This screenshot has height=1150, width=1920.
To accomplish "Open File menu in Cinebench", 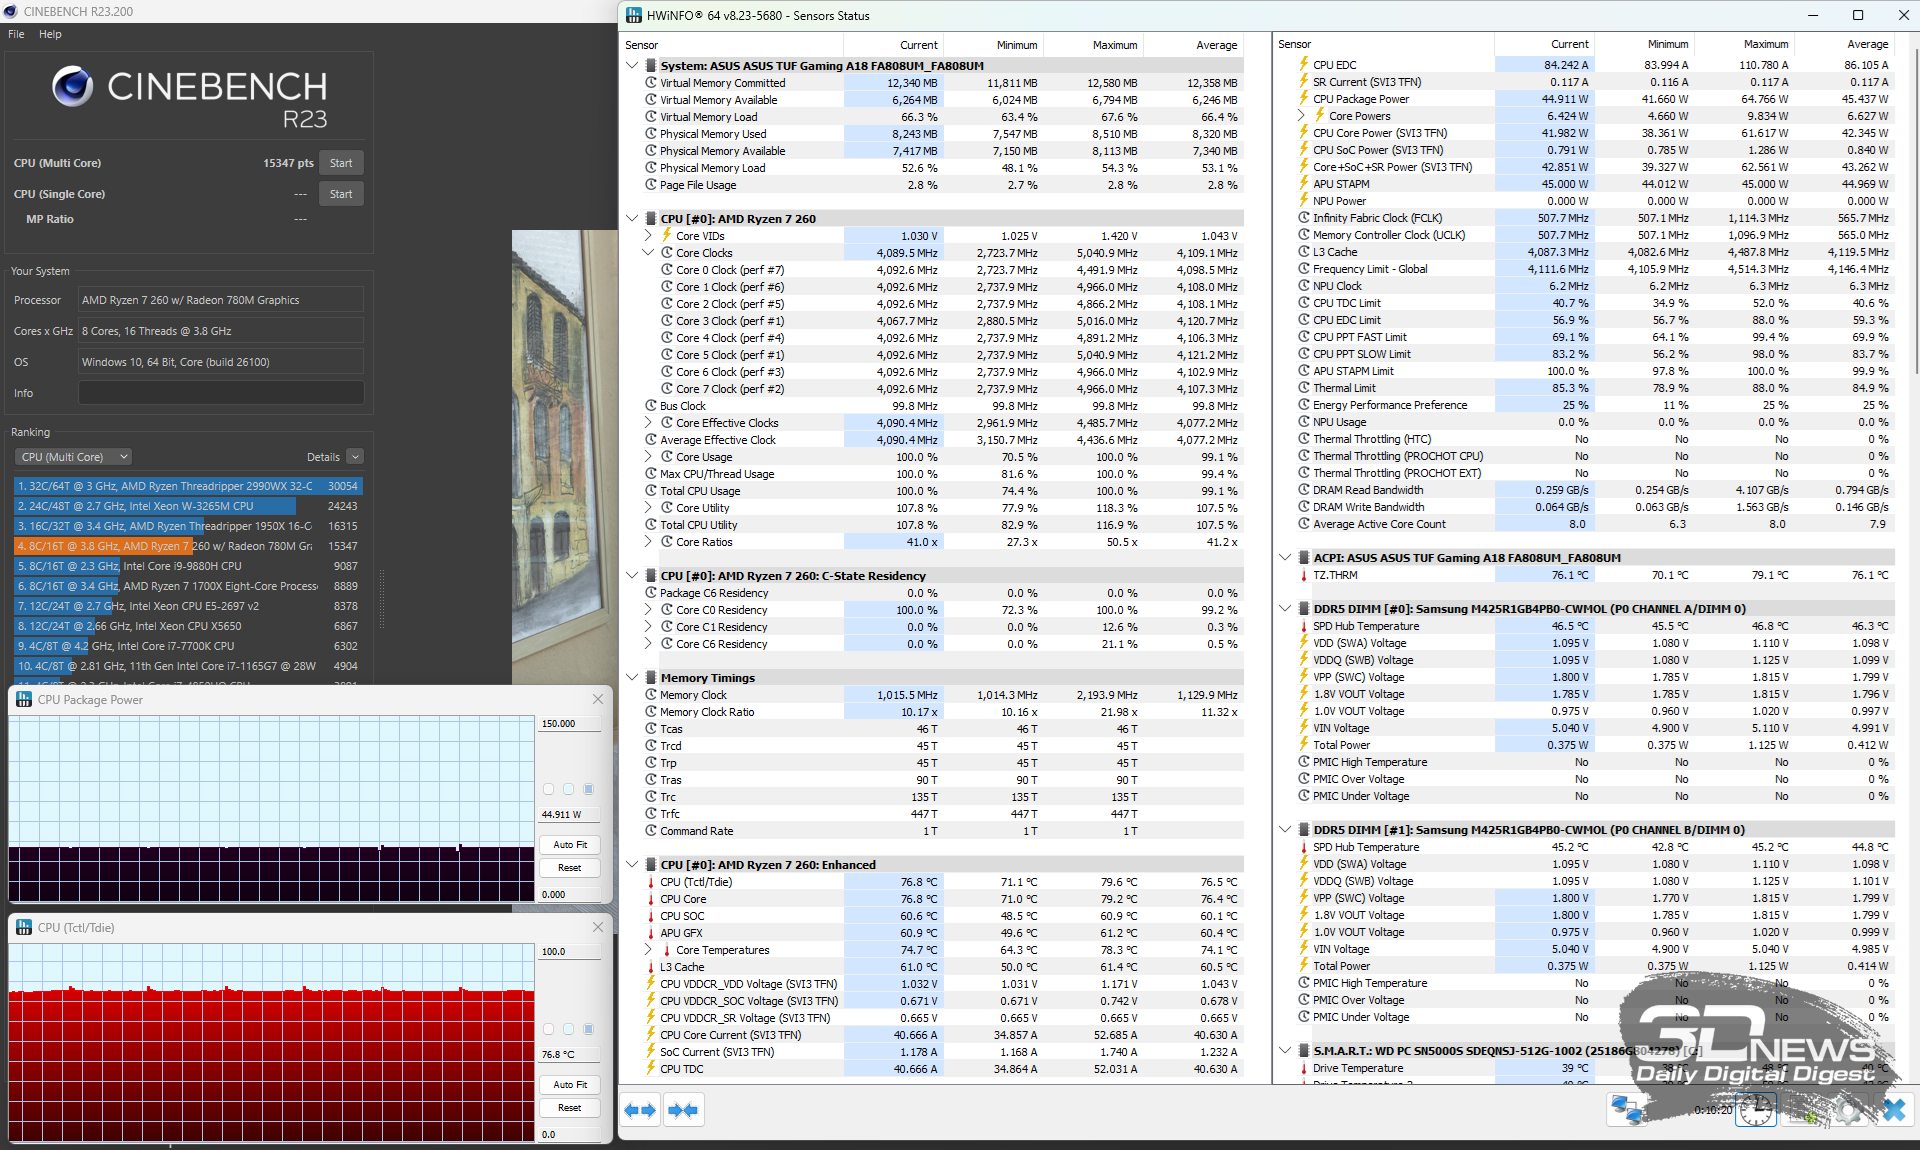I will click(16, 34).
